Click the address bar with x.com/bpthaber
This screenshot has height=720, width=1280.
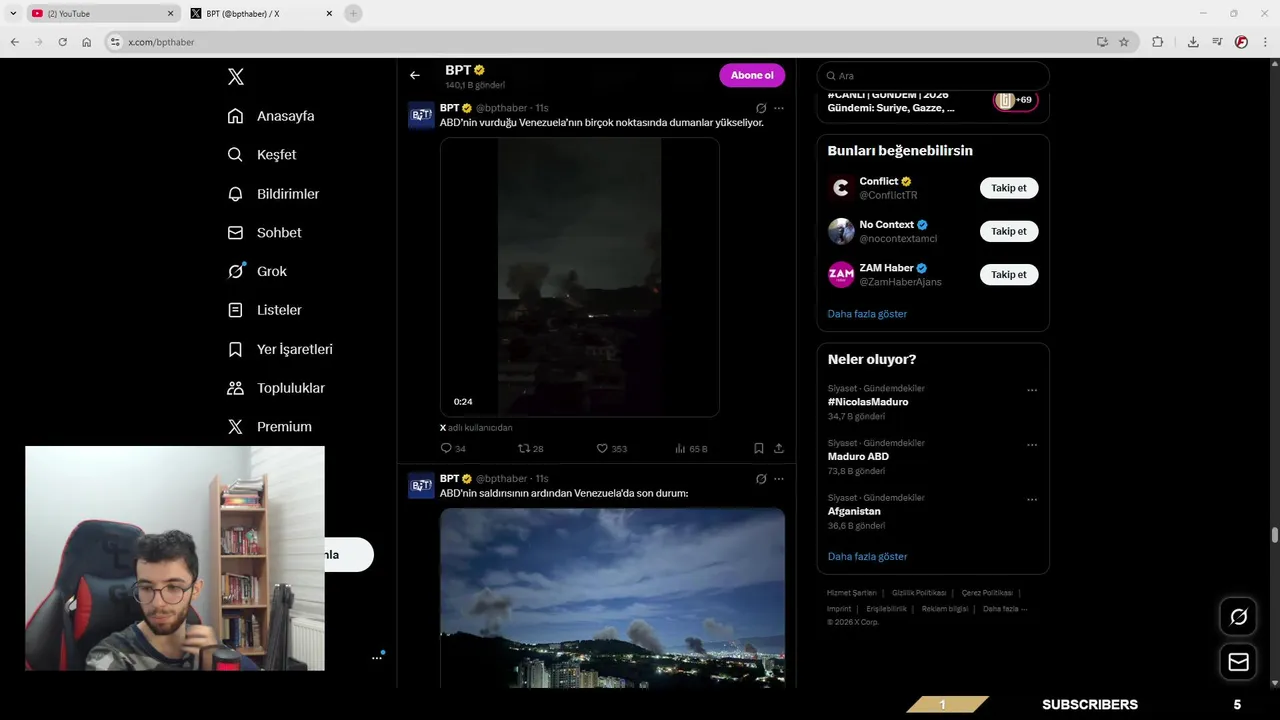(600, 42)
